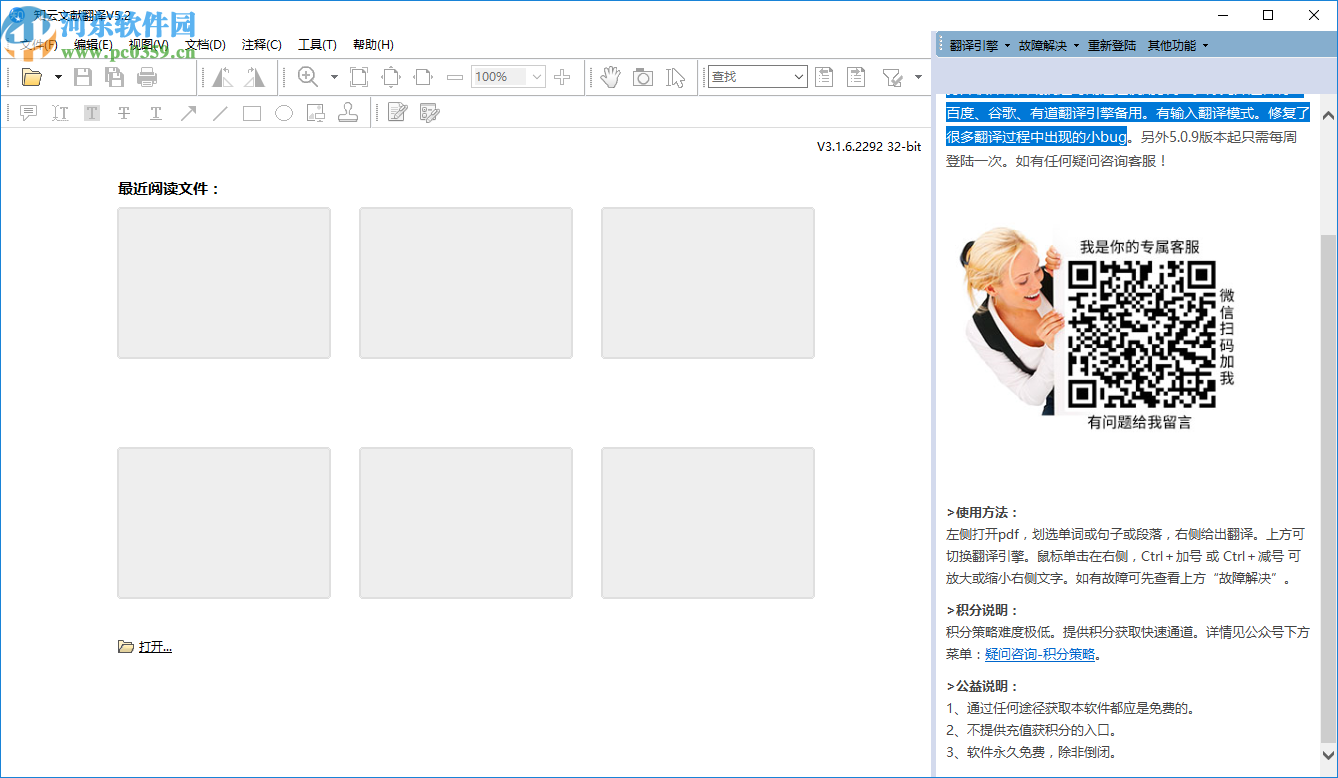The width and height of the screenshot is (1338, 778).
Task: Open the 疑问咨询-积分策略 link
Action: (x=1040, y=655)
